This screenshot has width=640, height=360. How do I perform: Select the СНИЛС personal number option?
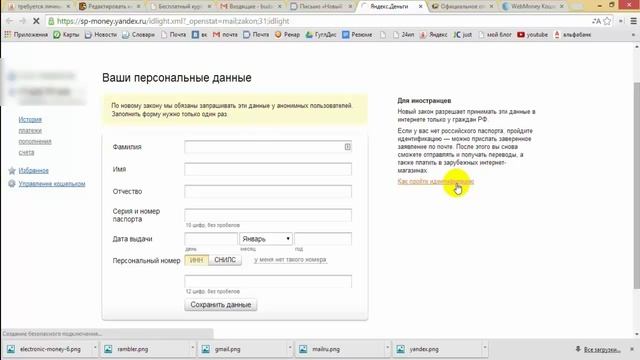[x=225, y=260]
